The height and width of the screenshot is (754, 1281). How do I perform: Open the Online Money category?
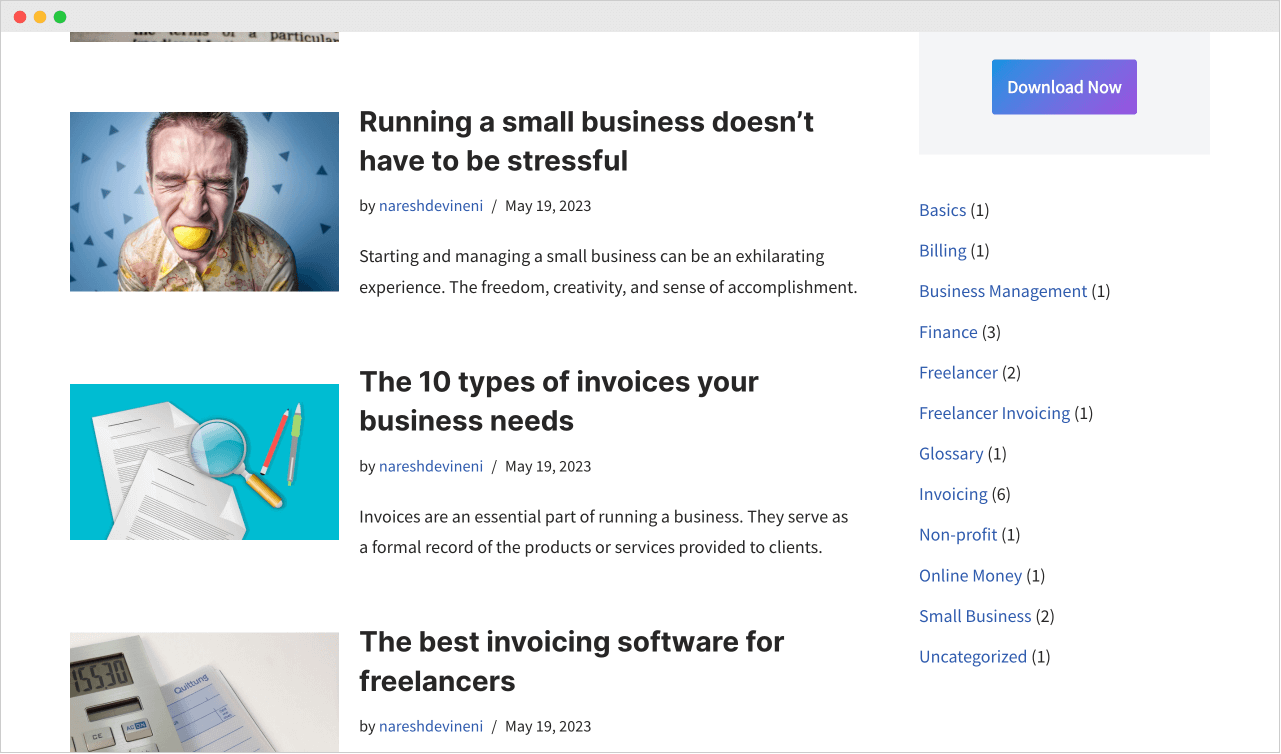(x=970, y=575)
